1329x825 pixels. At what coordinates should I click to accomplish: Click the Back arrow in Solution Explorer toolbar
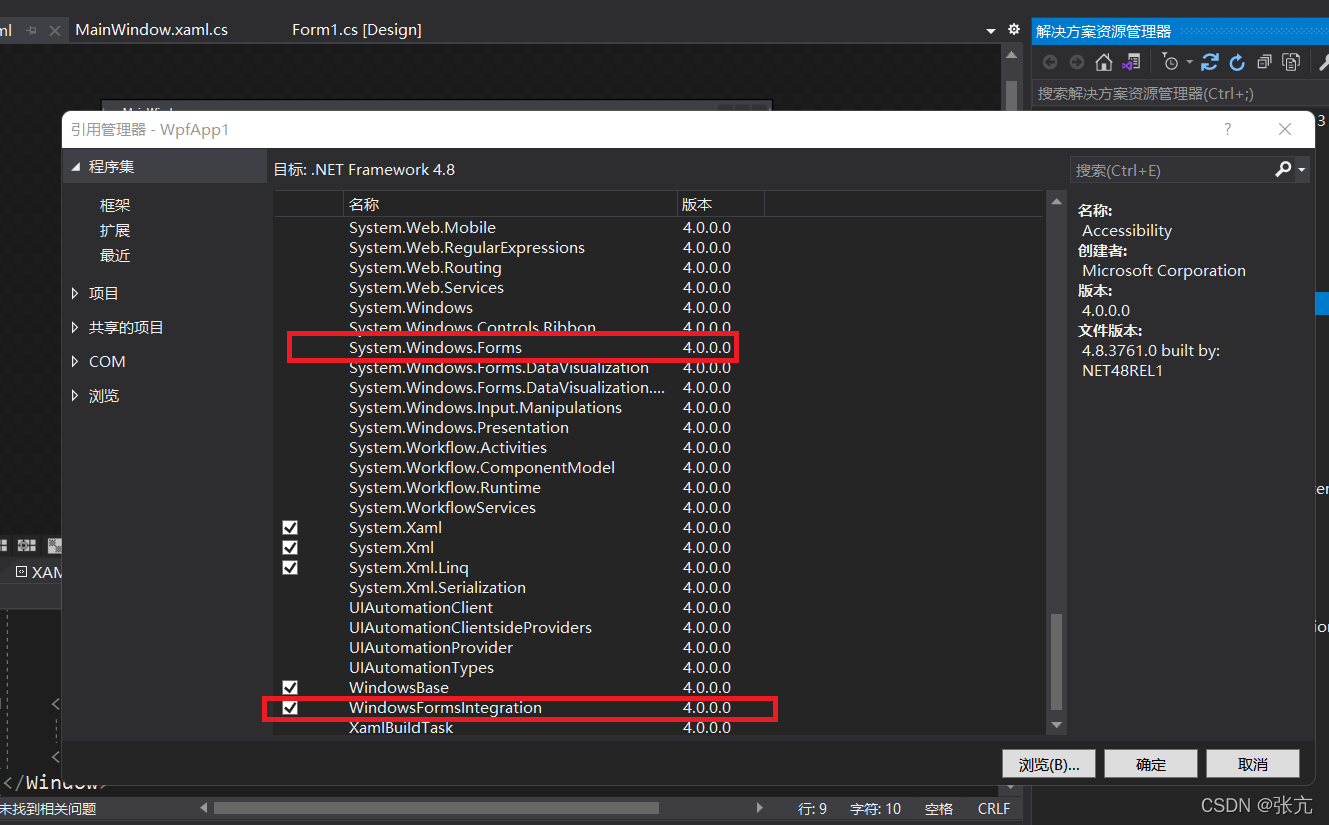[x=1050, y=62]
